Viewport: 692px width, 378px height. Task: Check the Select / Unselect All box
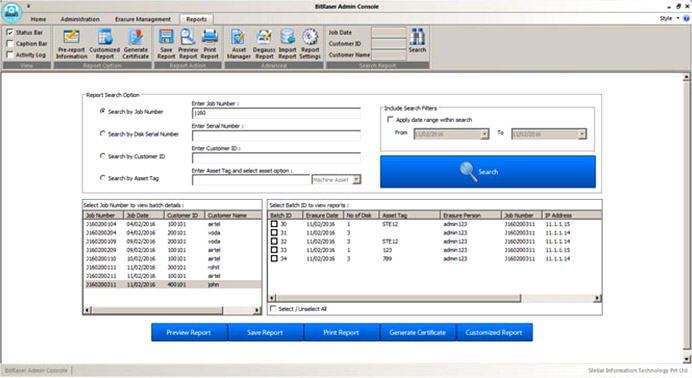273,308
